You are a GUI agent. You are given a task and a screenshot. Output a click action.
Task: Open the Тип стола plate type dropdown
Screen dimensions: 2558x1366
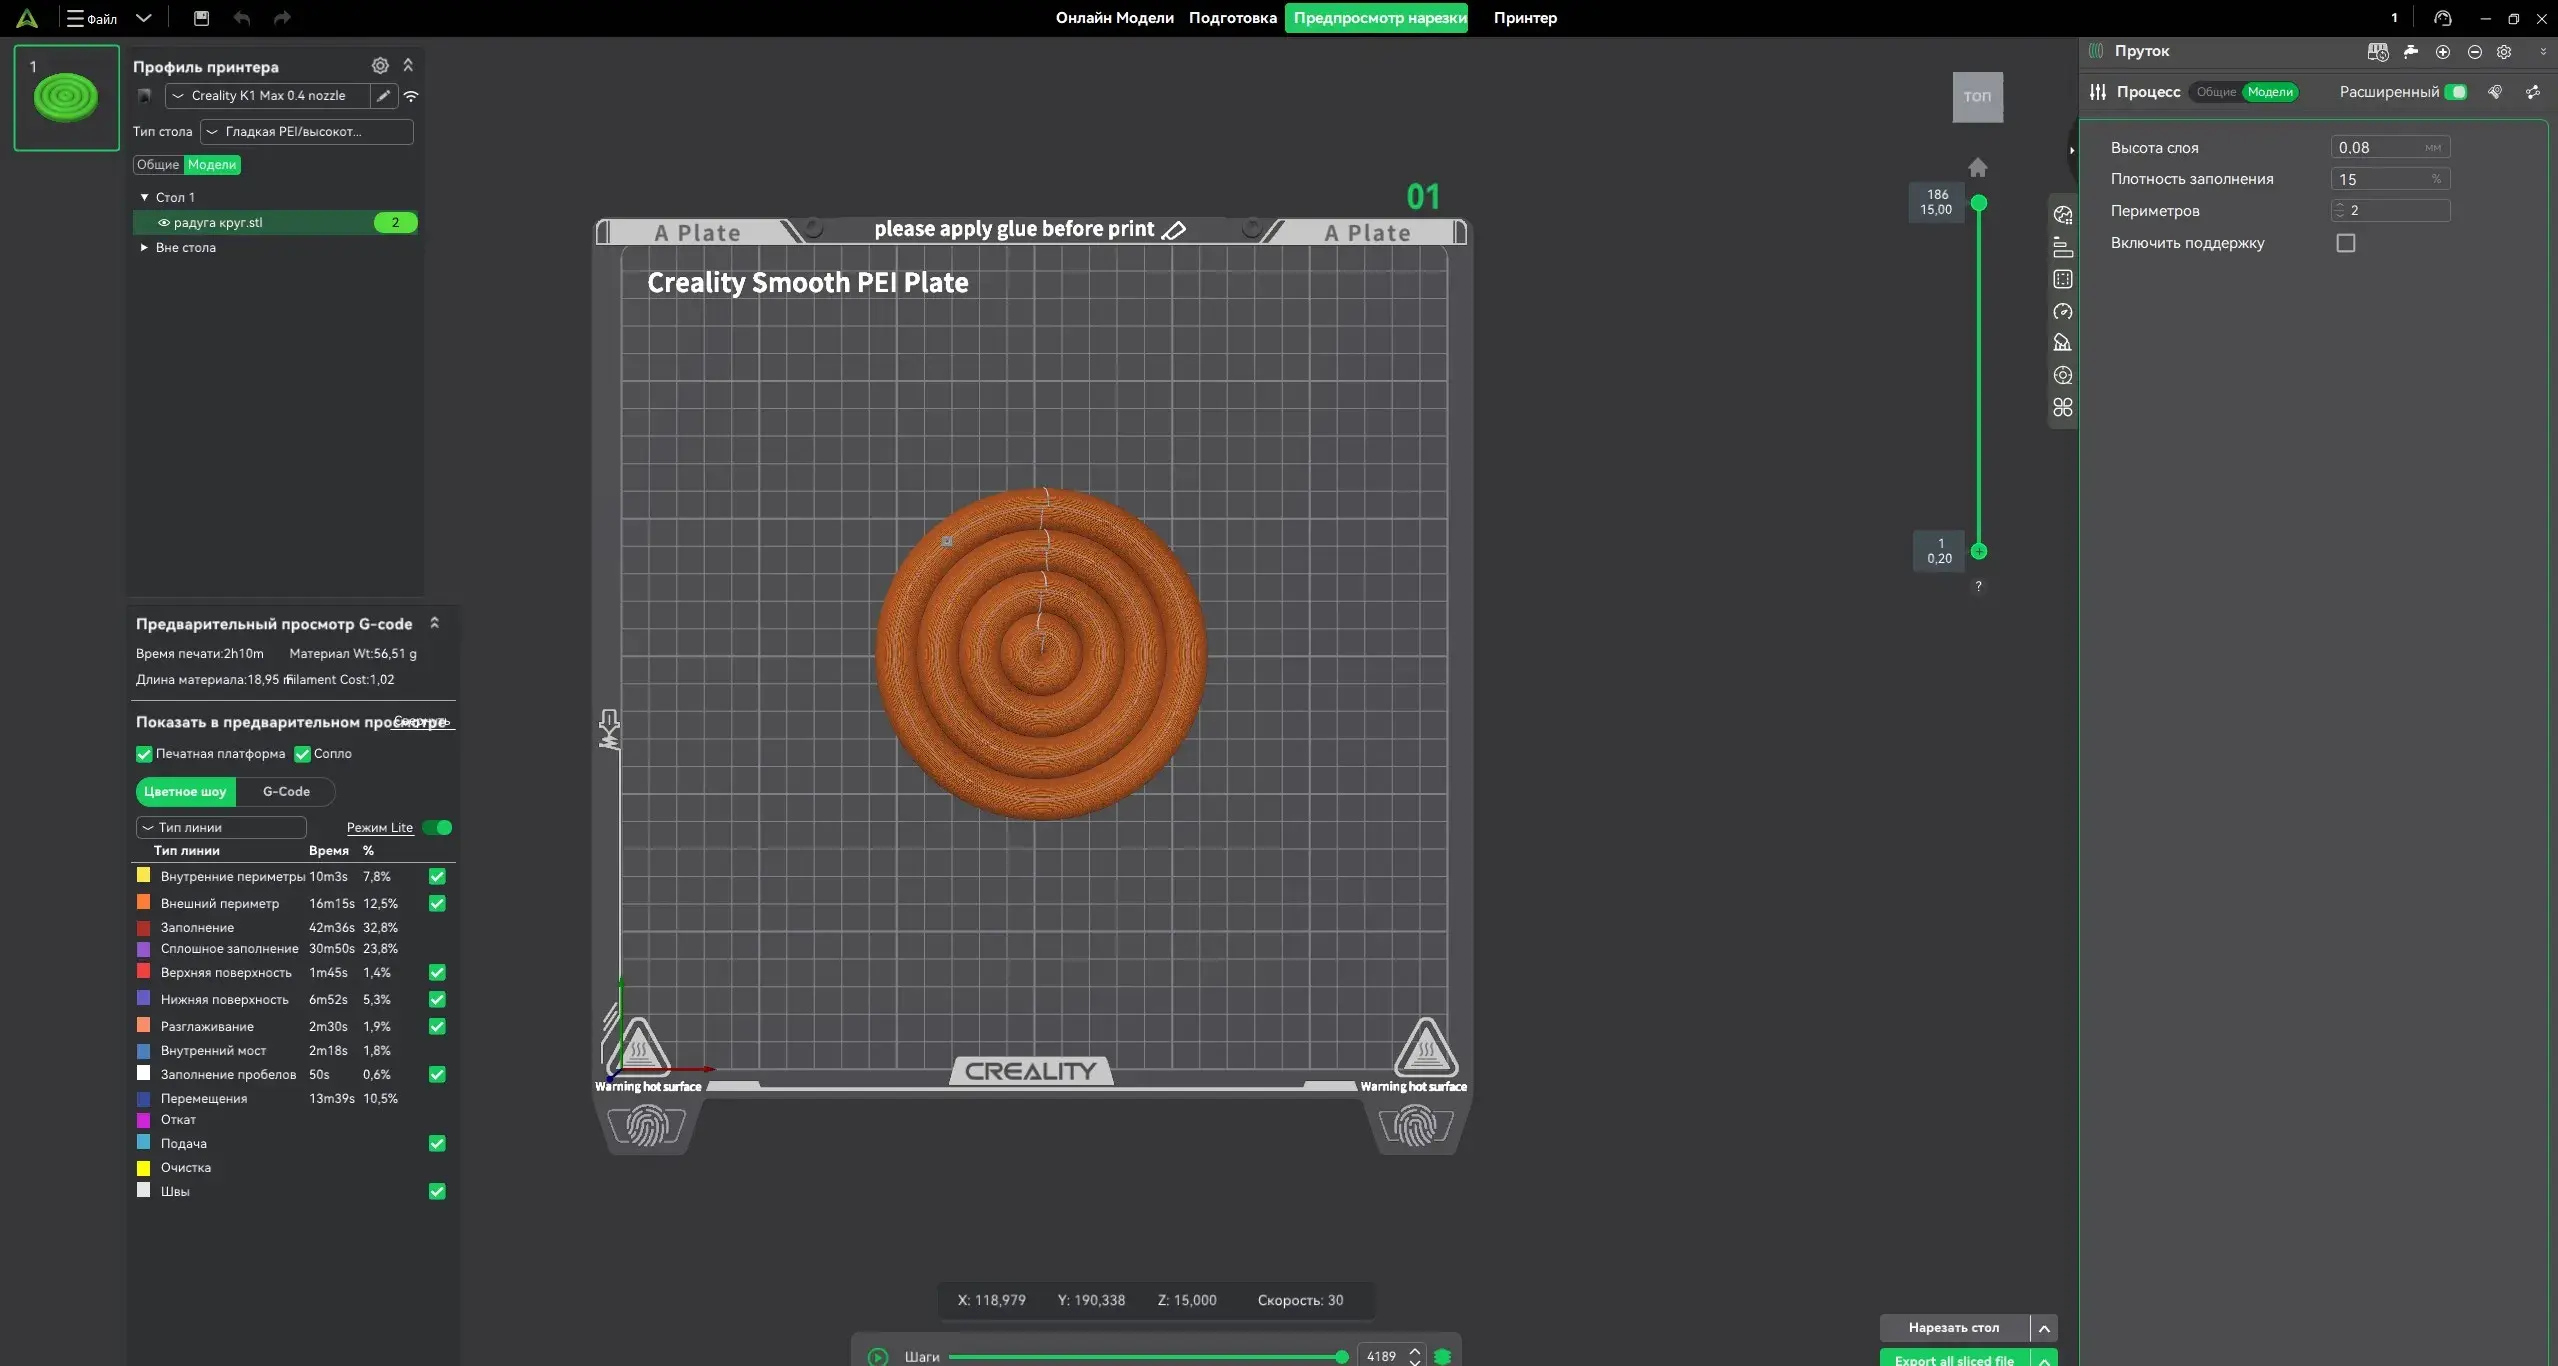tap(307, 132)
